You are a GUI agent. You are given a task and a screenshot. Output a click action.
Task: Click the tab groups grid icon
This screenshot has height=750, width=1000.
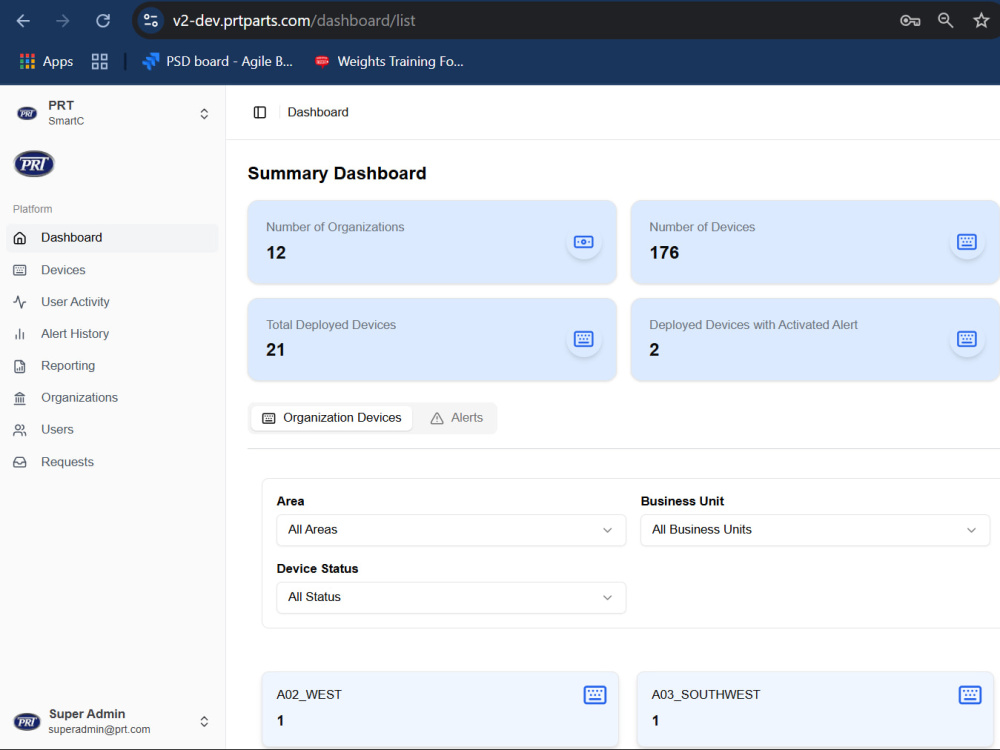tap(99, 61)
